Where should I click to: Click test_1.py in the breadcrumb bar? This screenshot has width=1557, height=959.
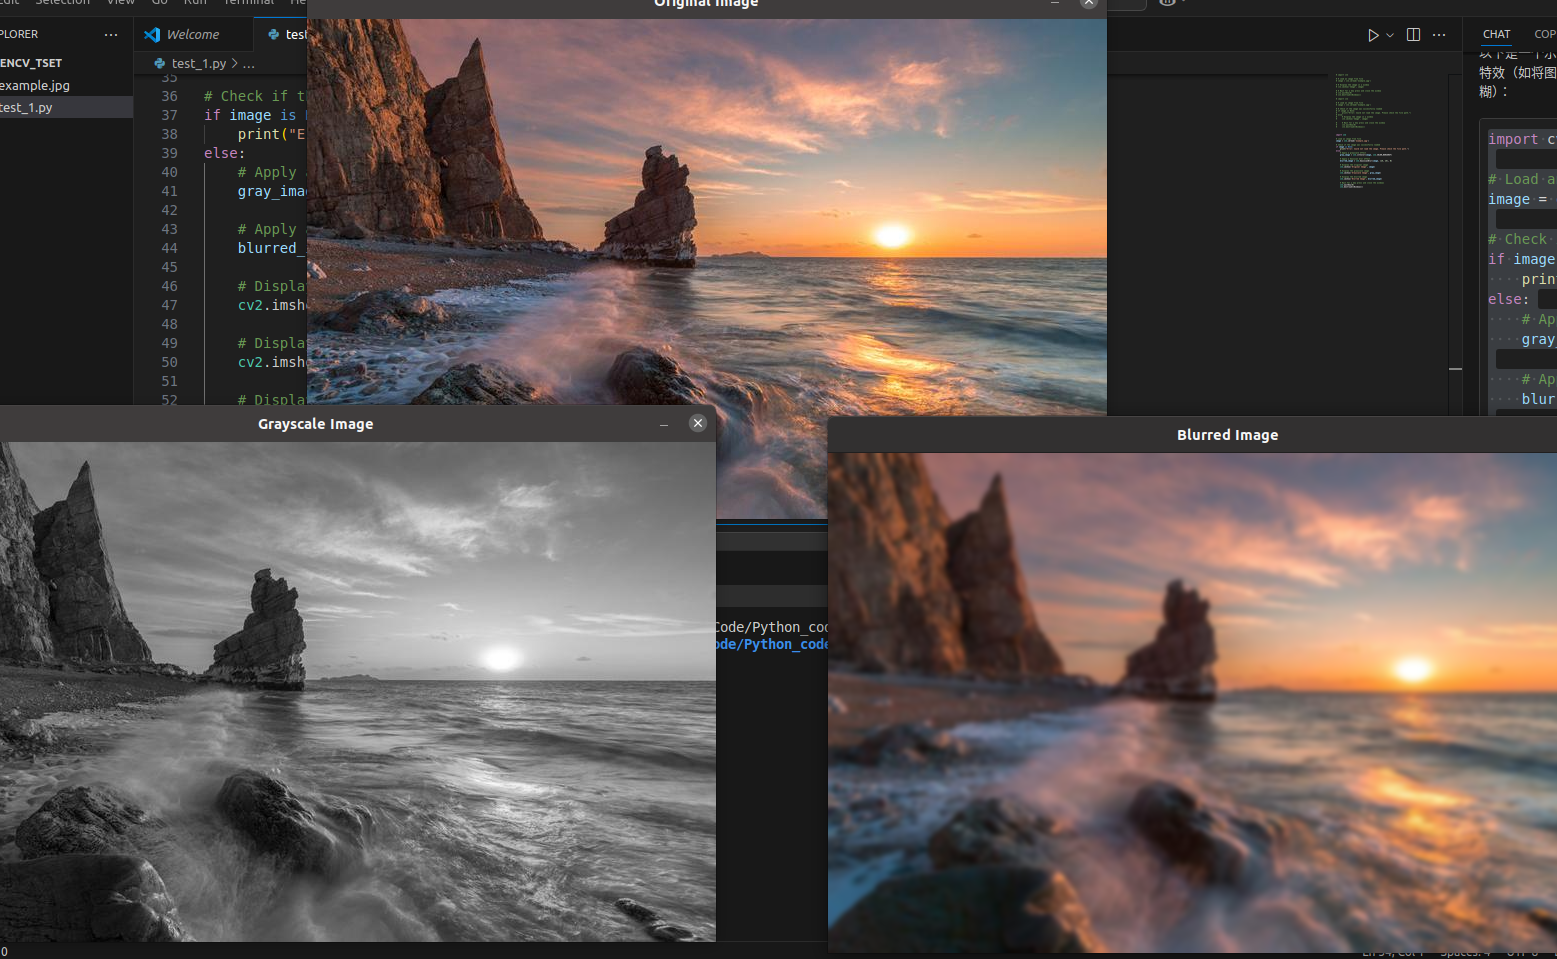coord(199,63)
